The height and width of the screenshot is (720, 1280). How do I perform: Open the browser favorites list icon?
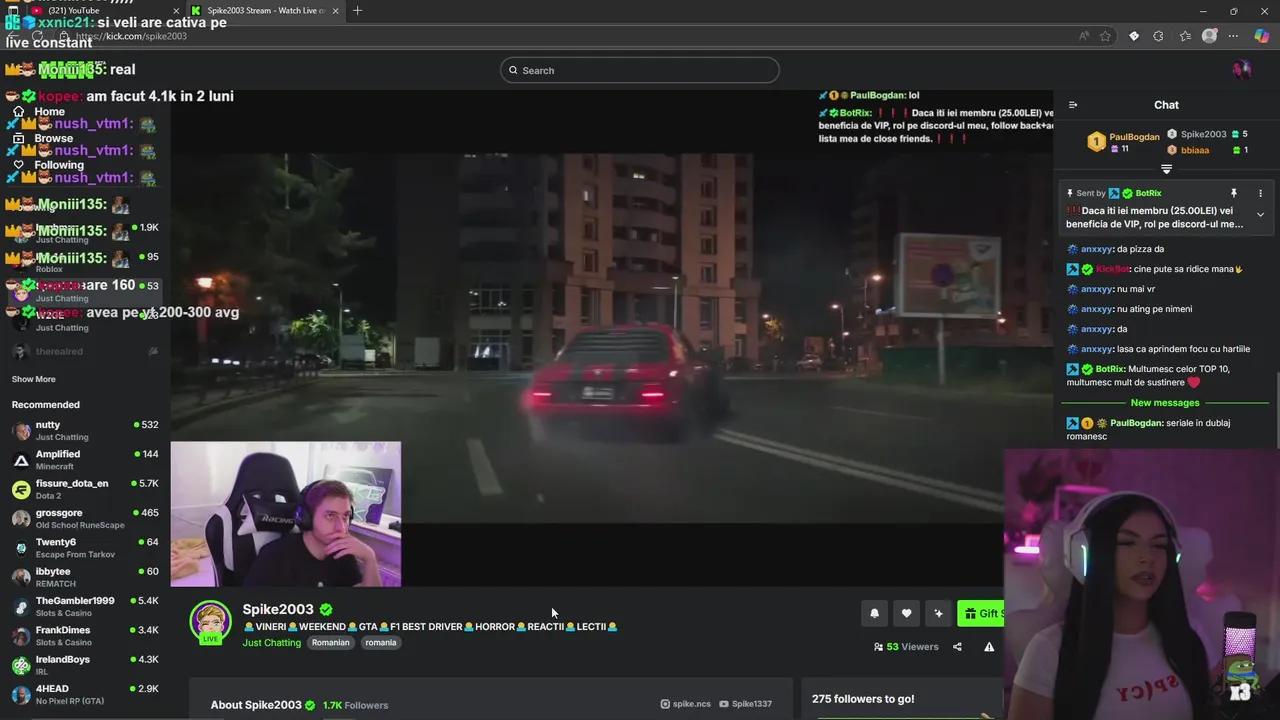pyautogui.click(x=1185, y=36)
